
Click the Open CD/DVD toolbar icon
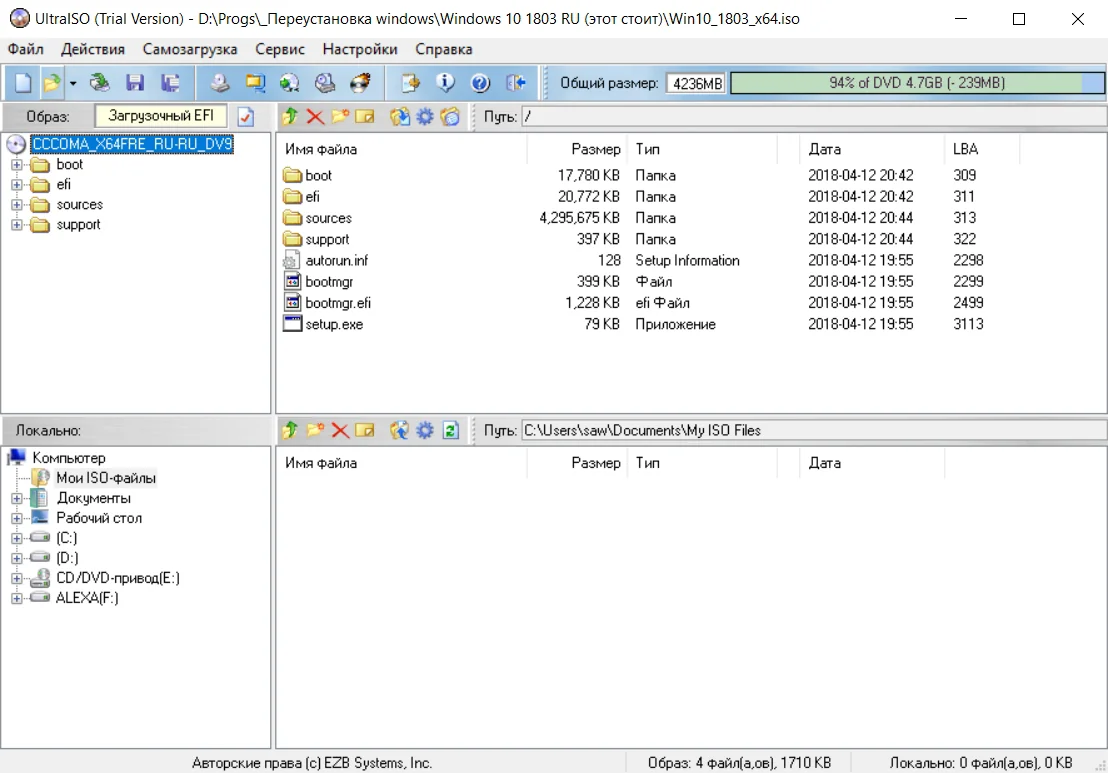[x=100, y=83]
